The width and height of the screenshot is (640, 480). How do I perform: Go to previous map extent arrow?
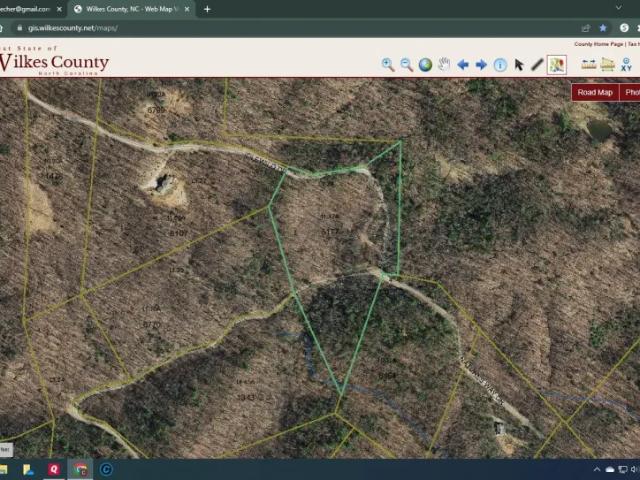click(x=463, y=65)
